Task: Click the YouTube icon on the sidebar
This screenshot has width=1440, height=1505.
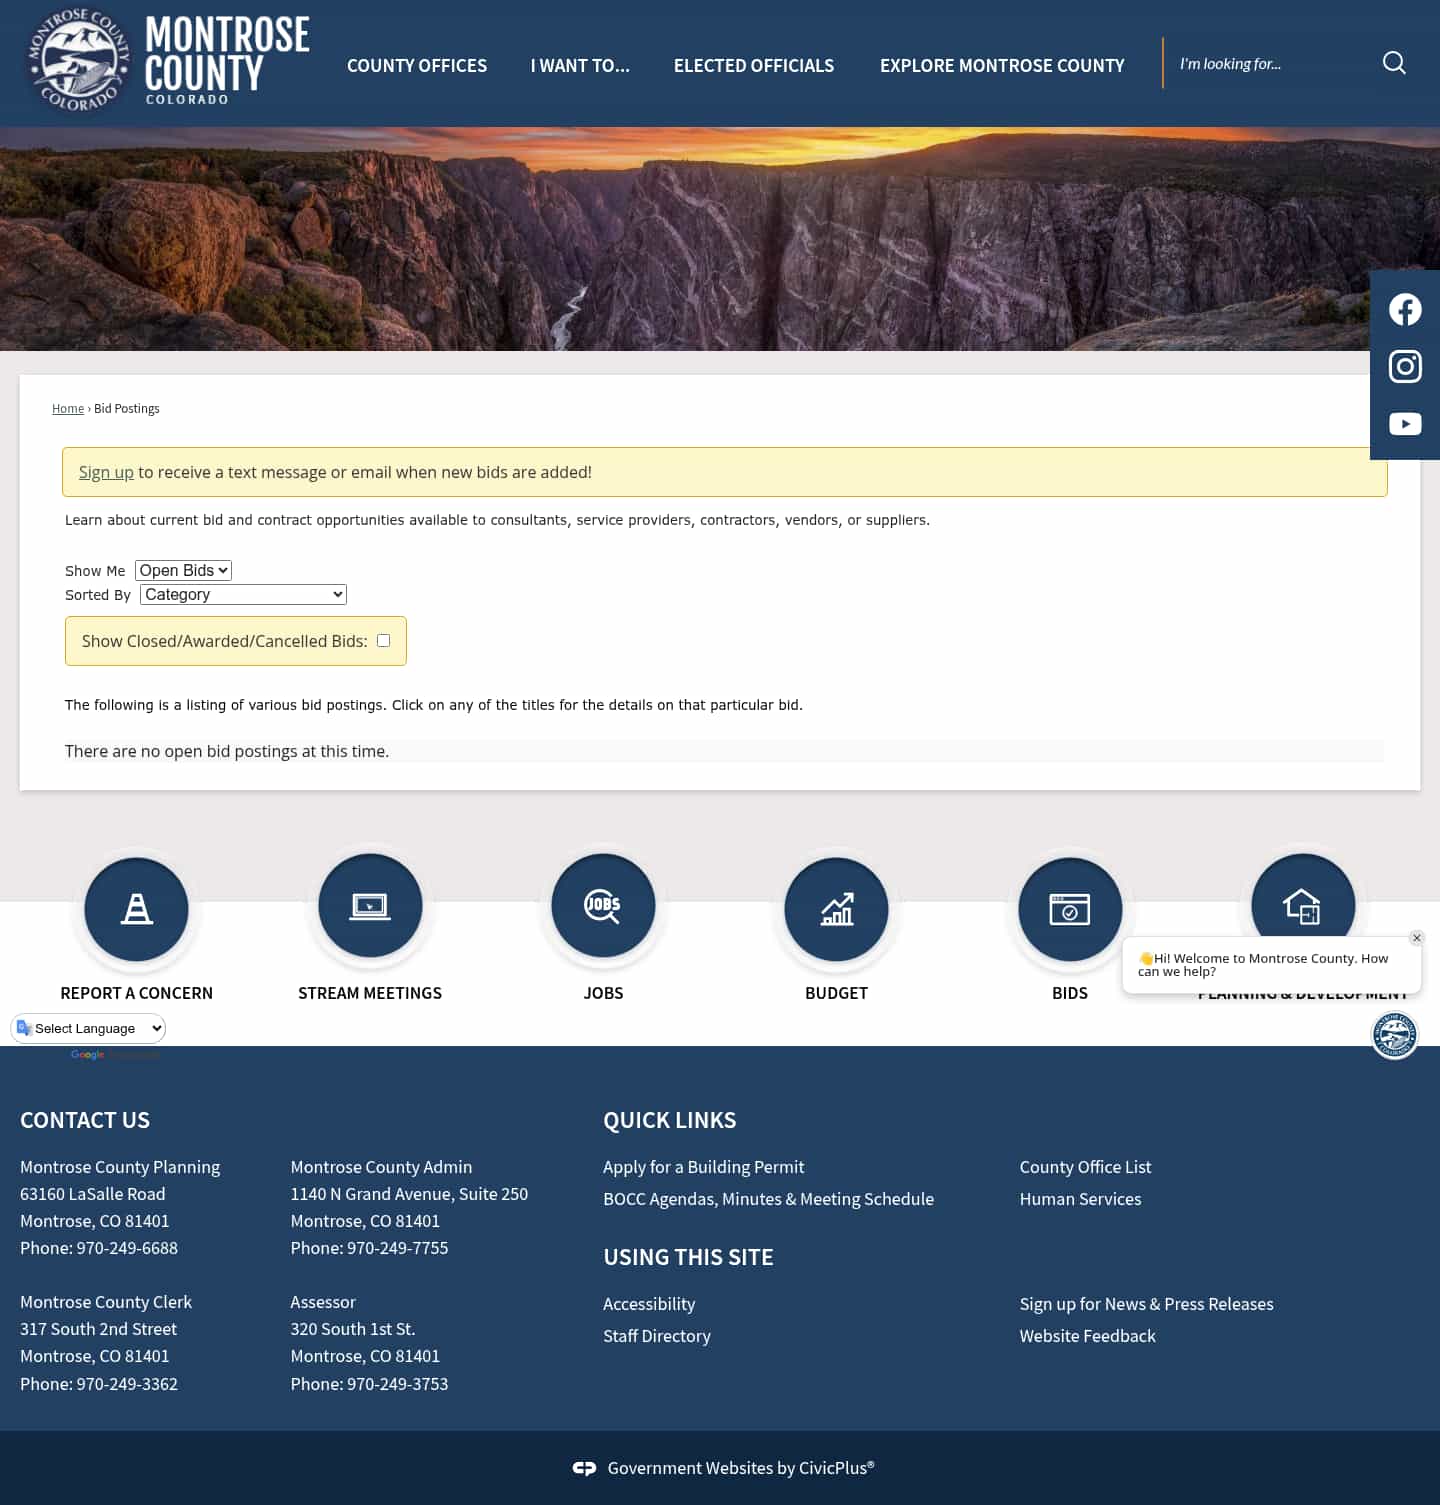Action: [1405, 423]
